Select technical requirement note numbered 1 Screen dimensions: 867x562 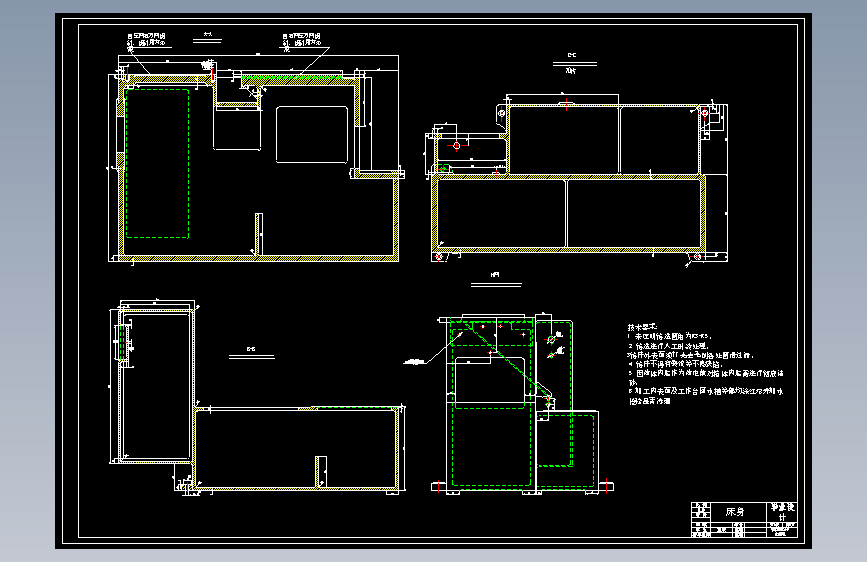670,336
